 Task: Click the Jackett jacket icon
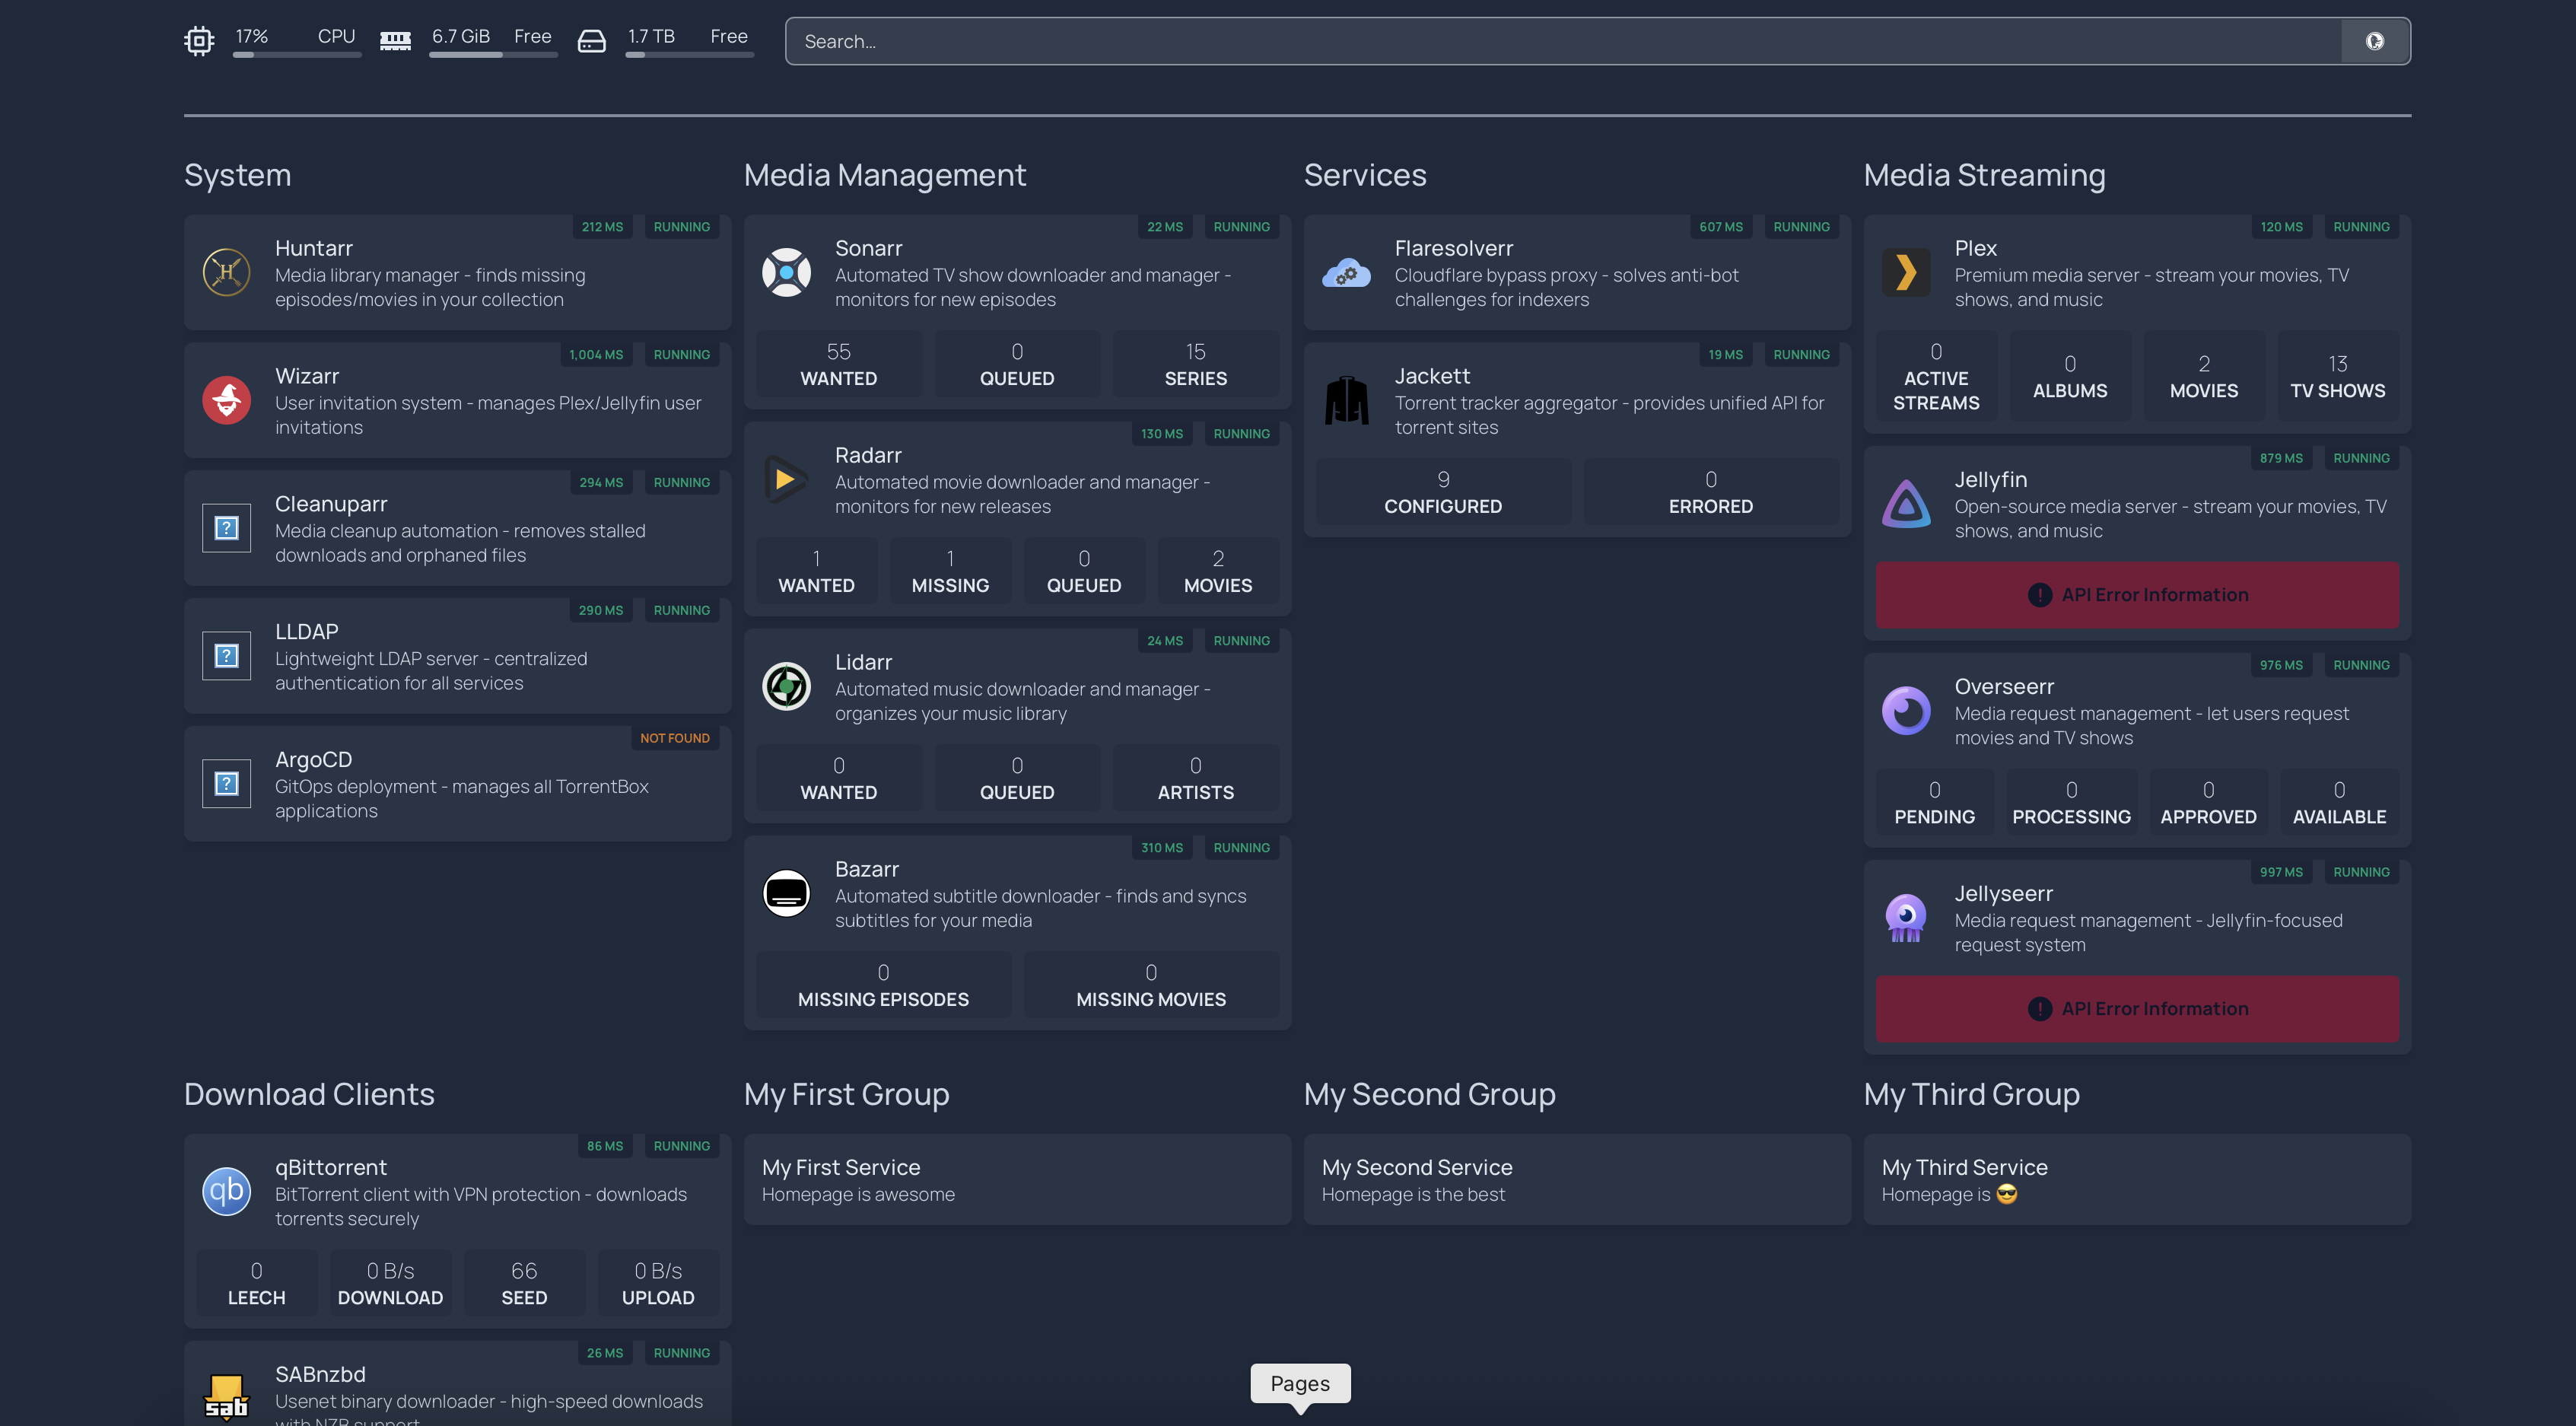[1347, 400]
